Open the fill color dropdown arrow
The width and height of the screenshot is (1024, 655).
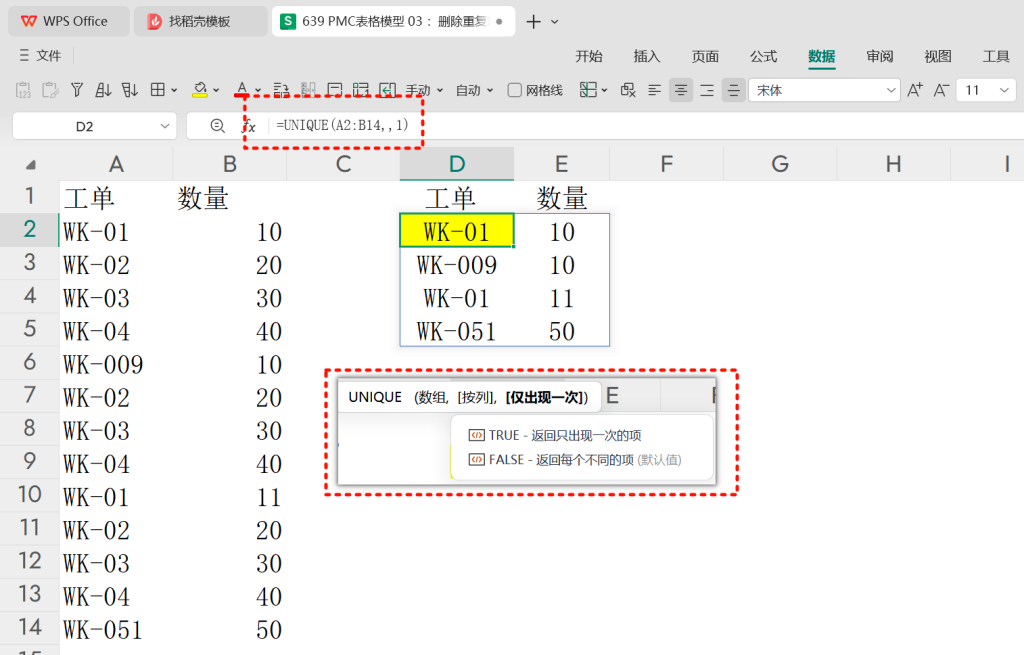click(216, 91)
